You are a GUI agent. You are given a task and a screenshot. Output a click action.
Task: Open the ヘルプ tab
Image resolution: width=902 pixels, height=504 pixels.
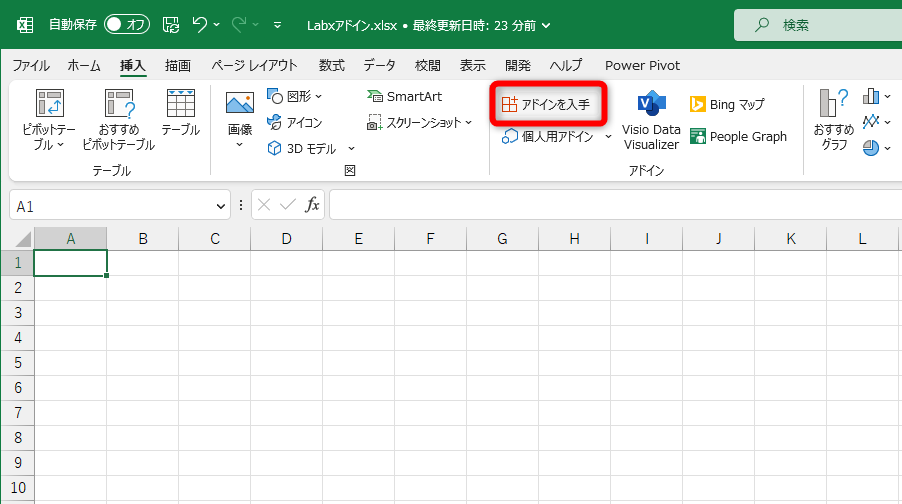(565, 66)
